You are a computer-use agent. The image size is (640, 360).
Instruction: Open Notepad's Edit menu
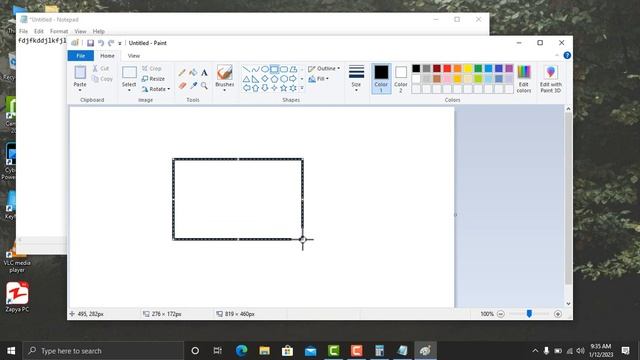pos(39,31)
